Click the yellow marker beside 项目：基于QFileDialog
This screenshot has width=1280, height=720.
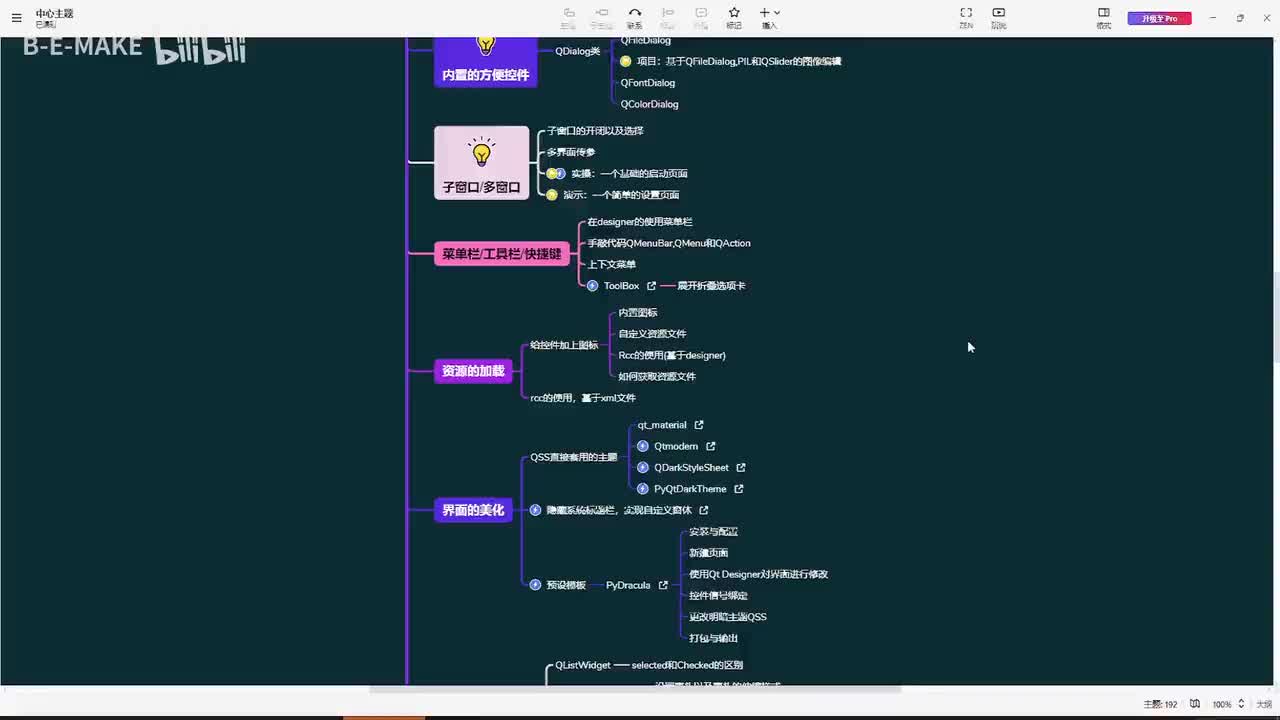[626, 61]
